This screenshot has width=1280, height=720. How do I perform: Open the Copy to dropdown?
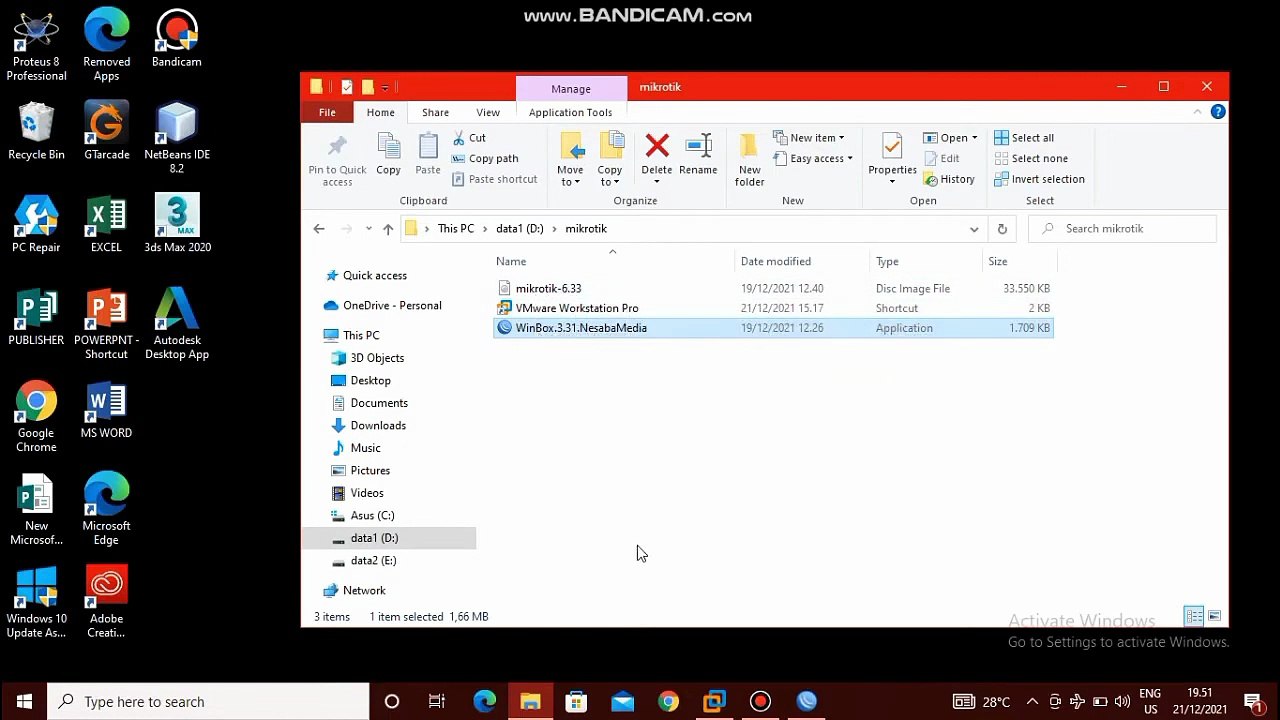point(610,160)
